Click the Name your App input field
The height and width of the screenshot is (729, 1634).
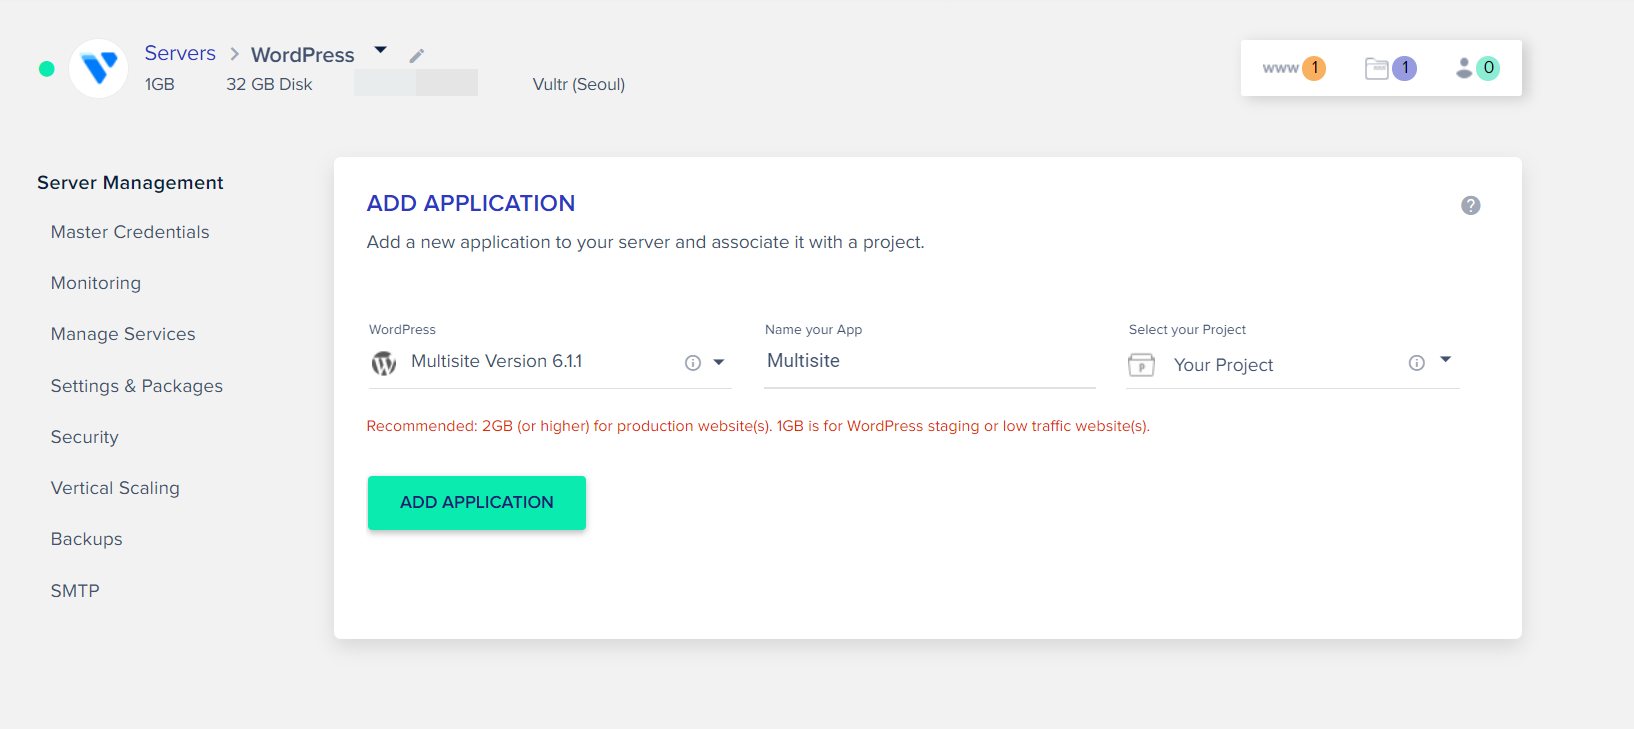click(930, 361)
